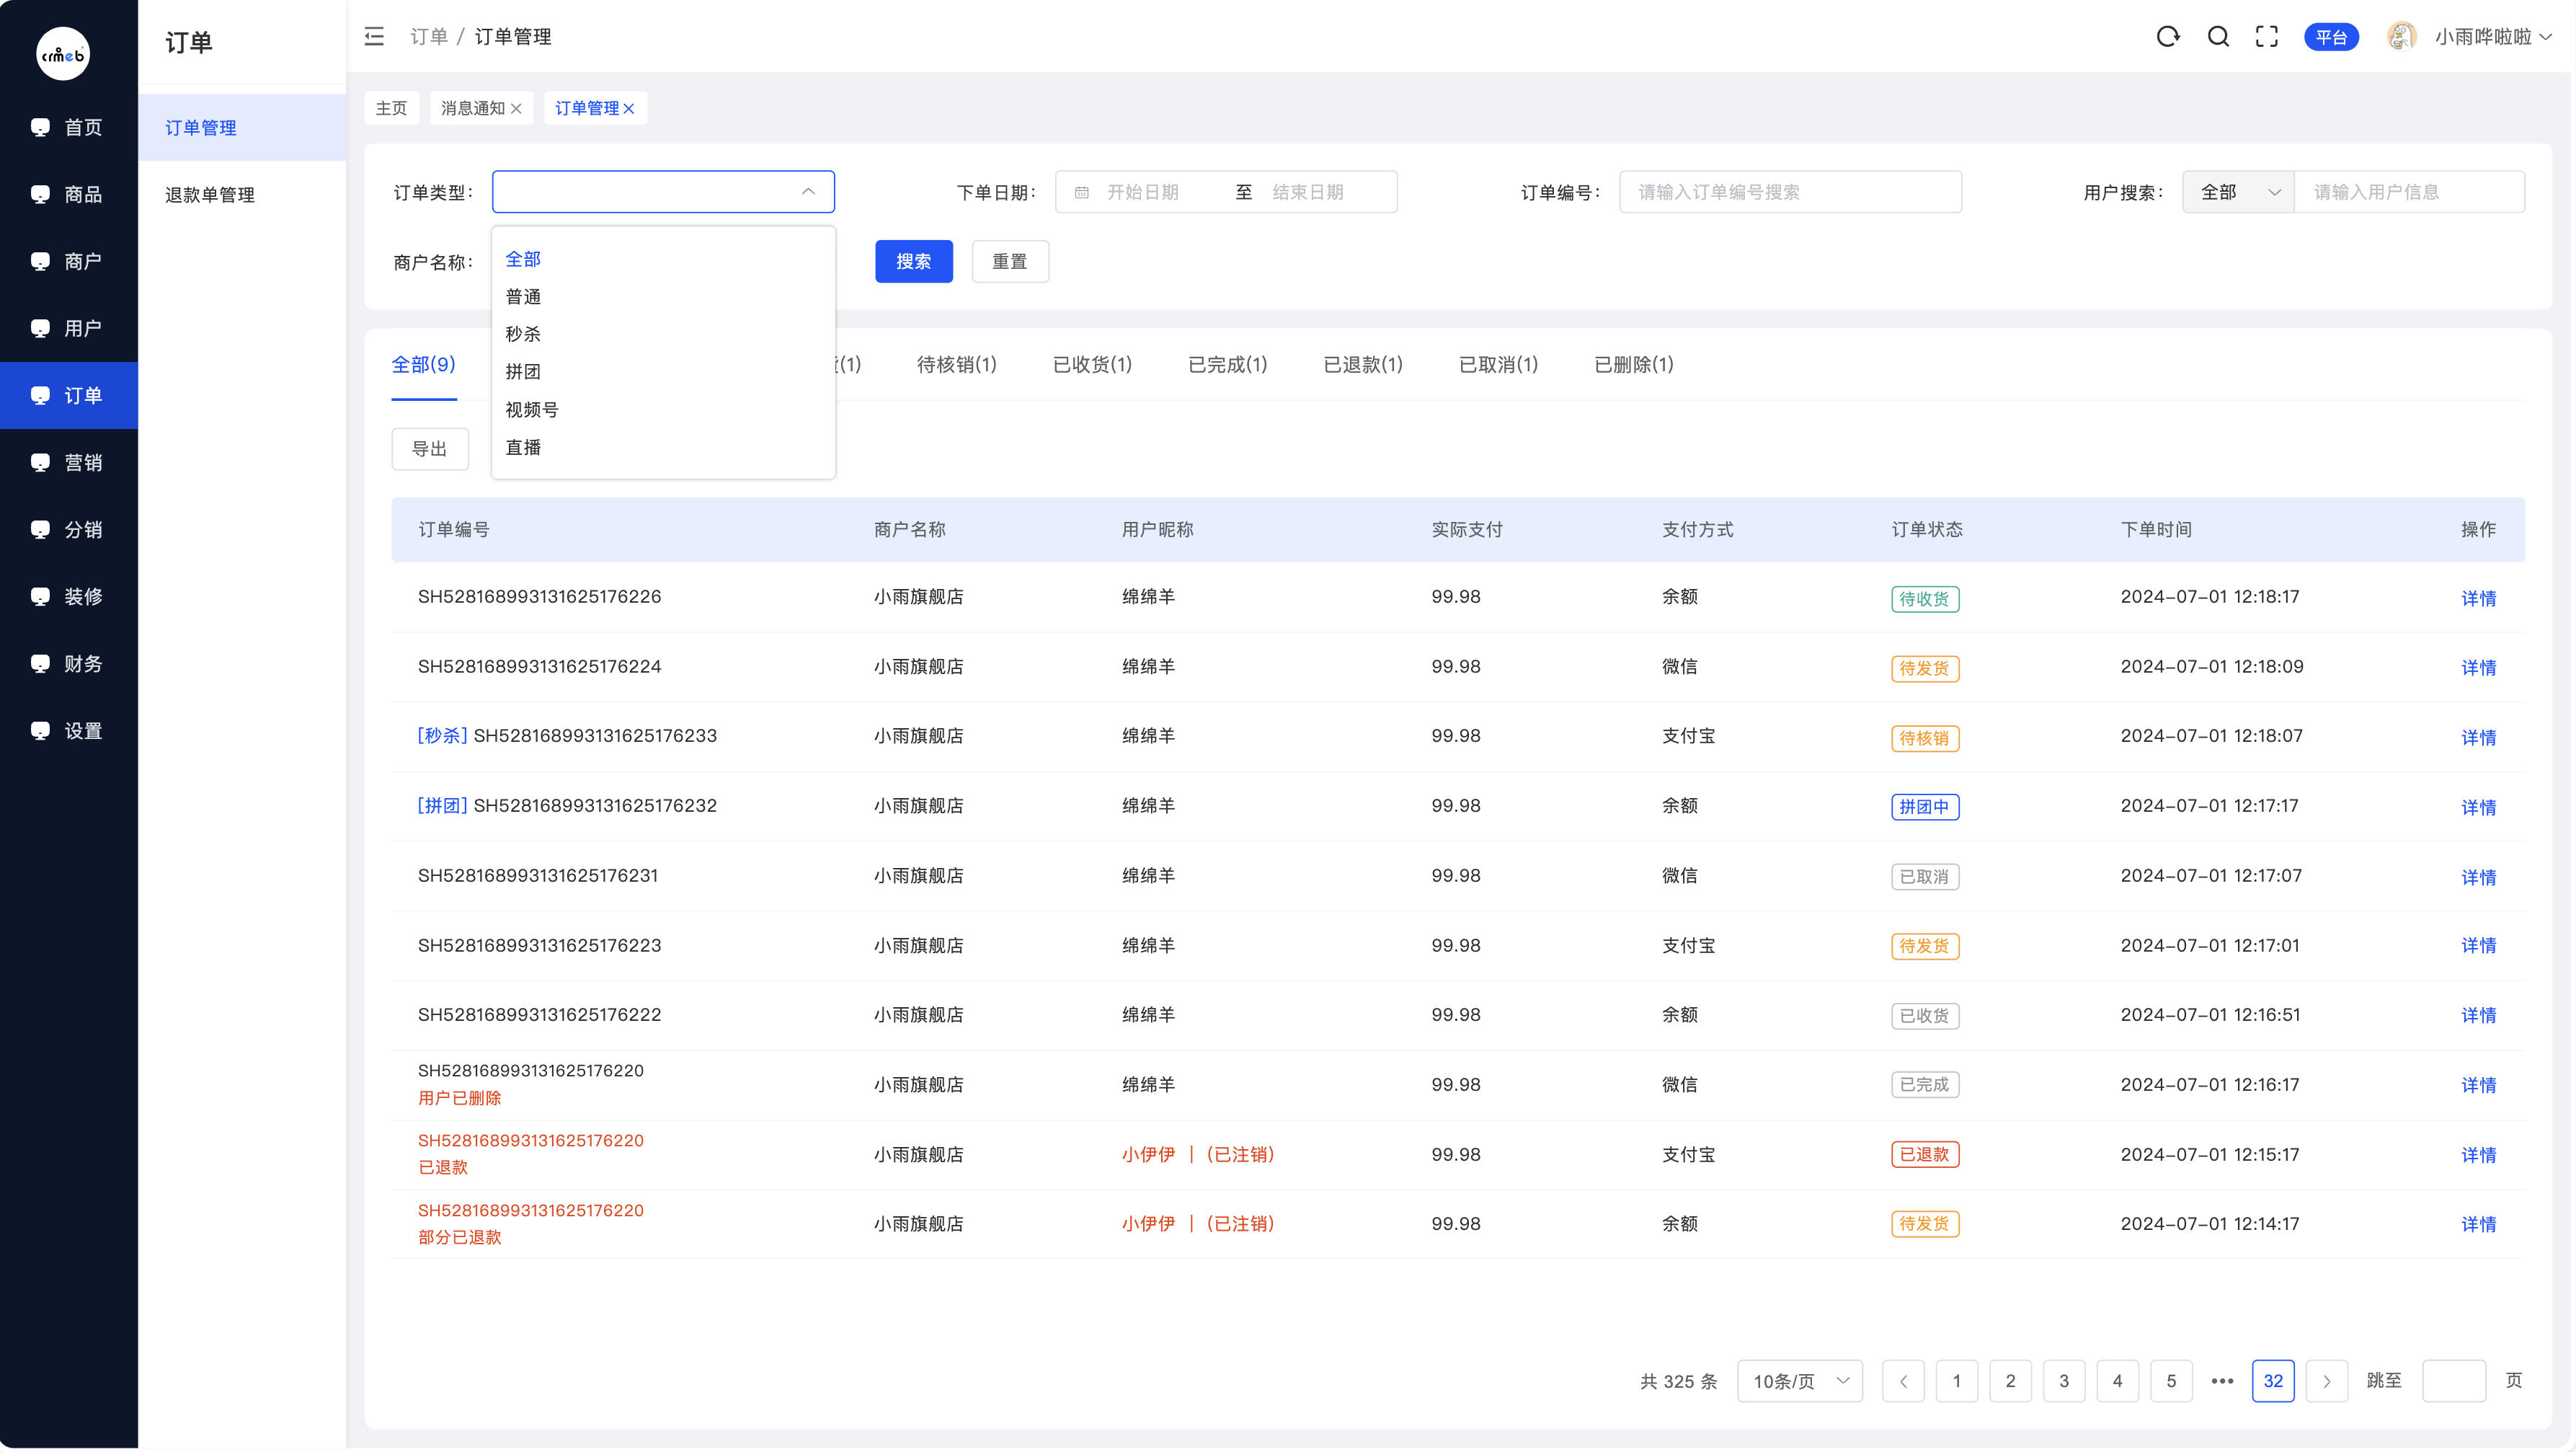Image resolution: width=2576 pixels, height=1452 pixels.
Task: Open the 10条/页 page size selector
Action: click(x=1799, y=1381)
